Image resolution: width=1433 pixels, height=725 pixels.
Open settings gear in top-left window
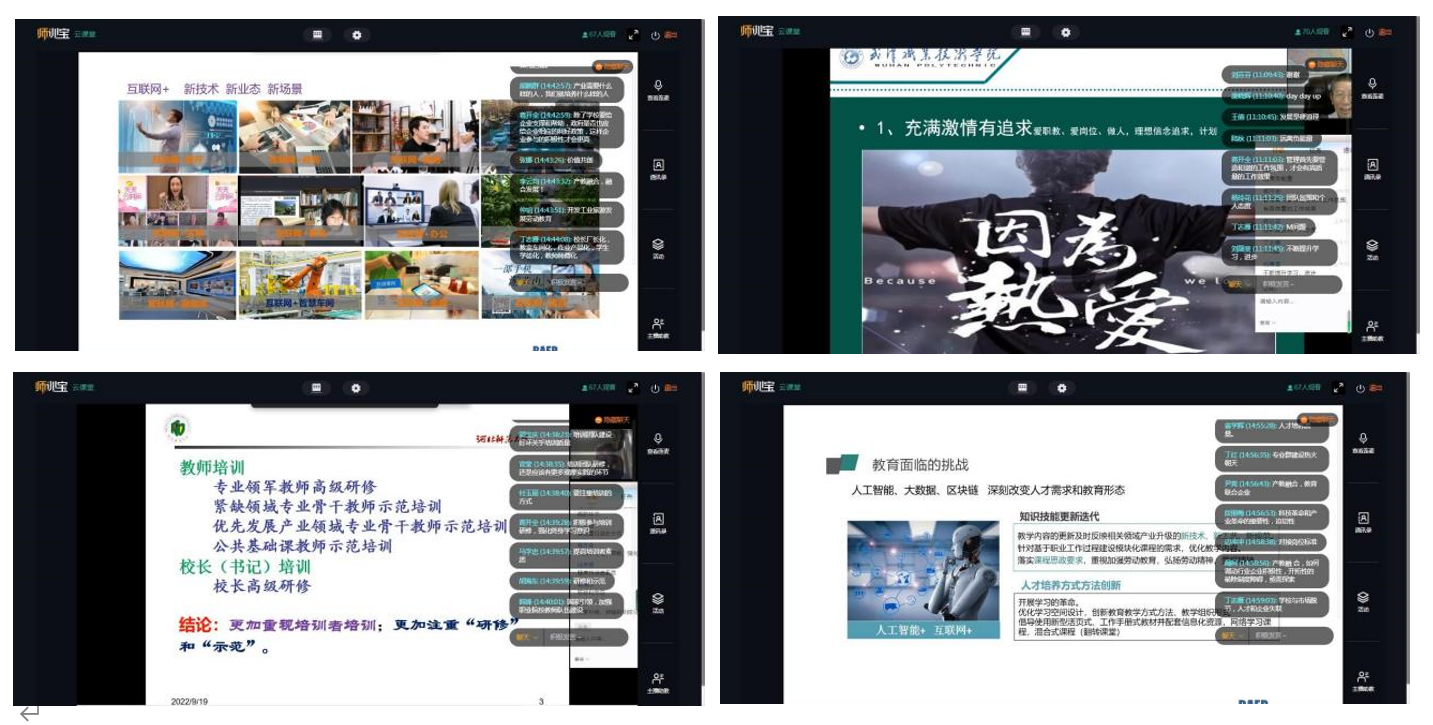[x=357, y=35]
